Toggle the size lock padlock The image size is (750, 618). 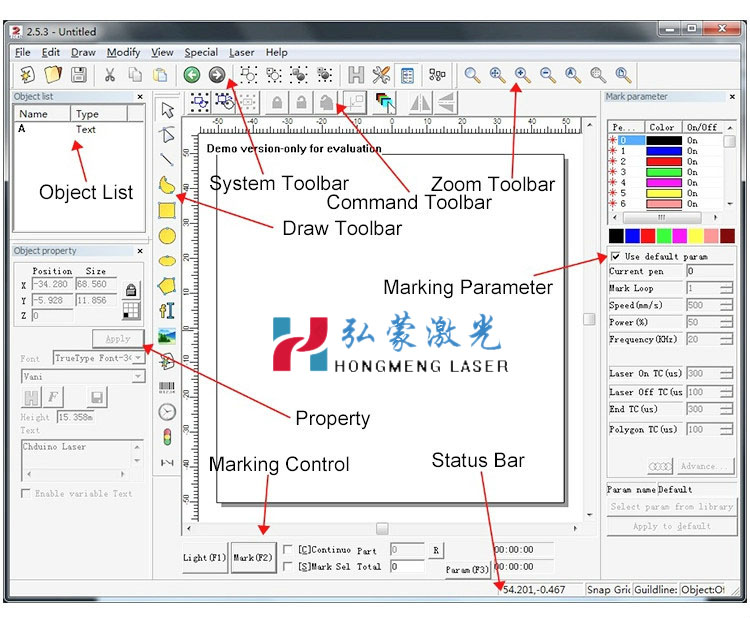pyautogui.click(x=131, y=290)
